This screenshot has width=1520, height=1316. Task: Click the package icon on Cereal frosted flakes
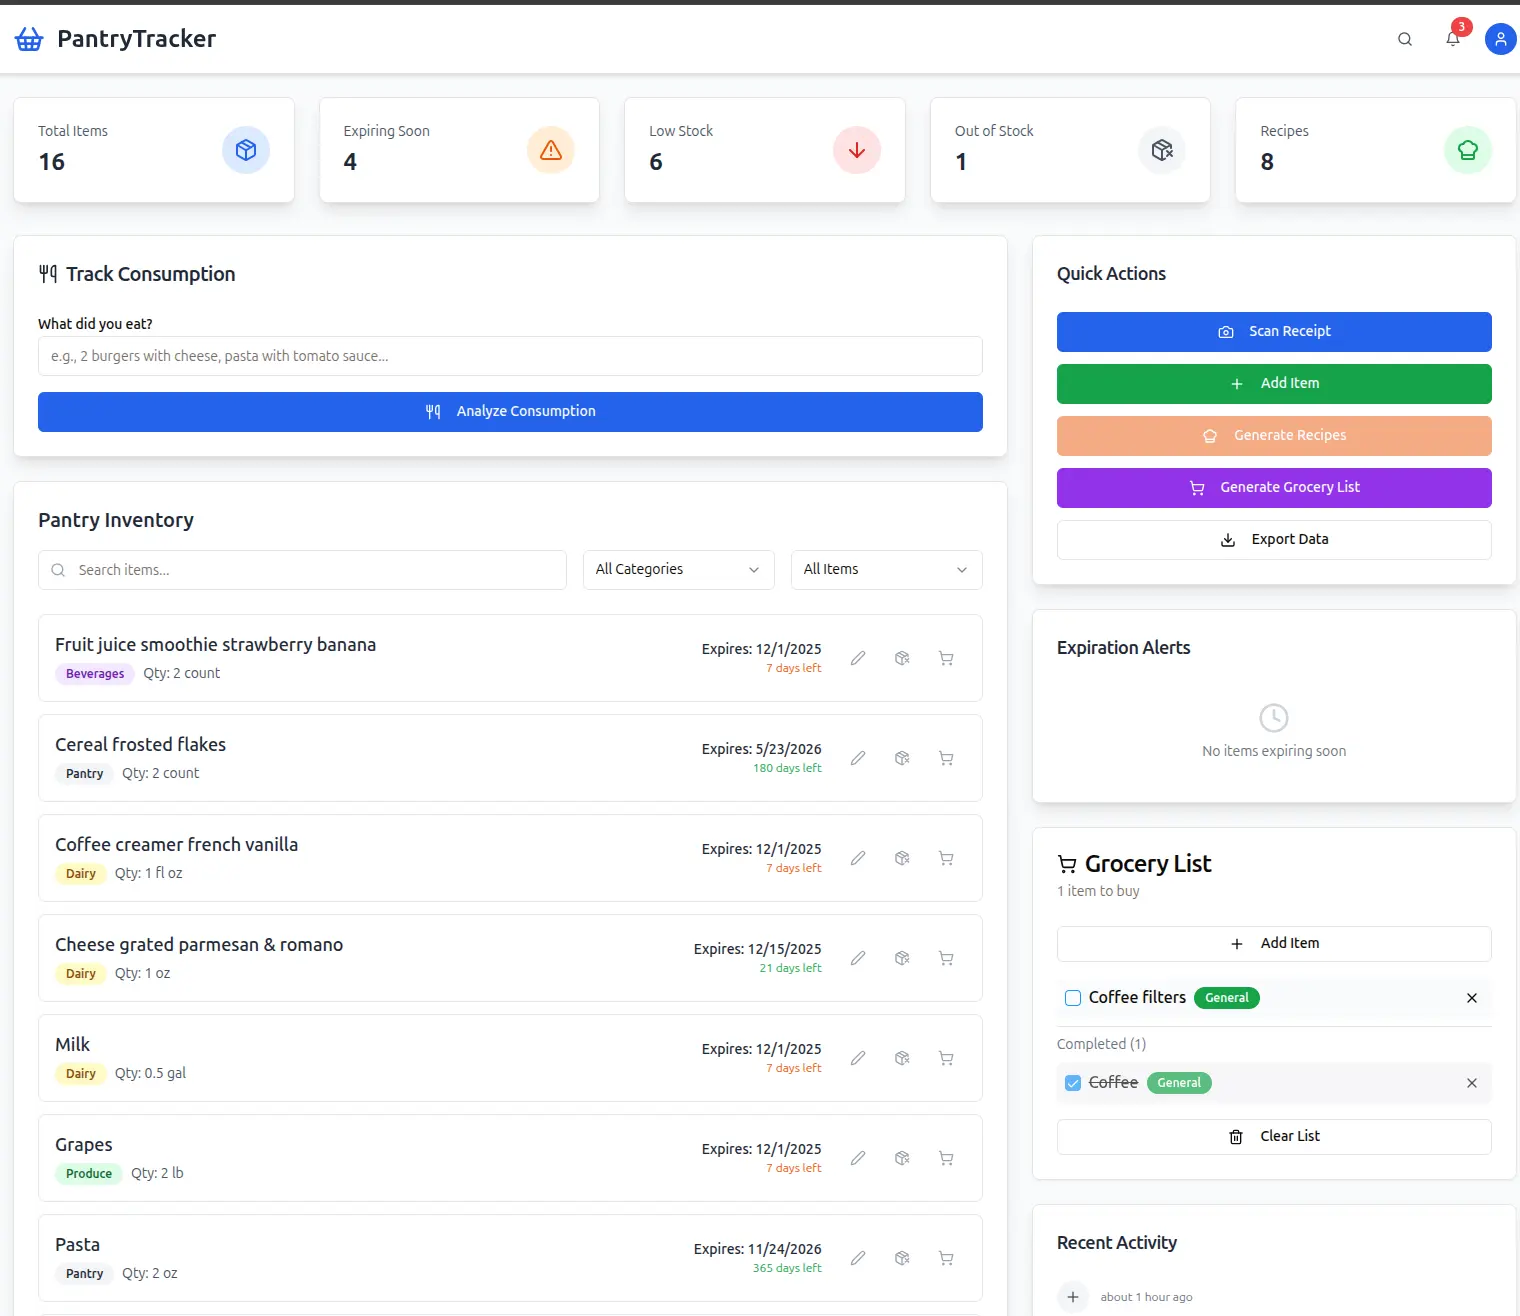[902, 758]
